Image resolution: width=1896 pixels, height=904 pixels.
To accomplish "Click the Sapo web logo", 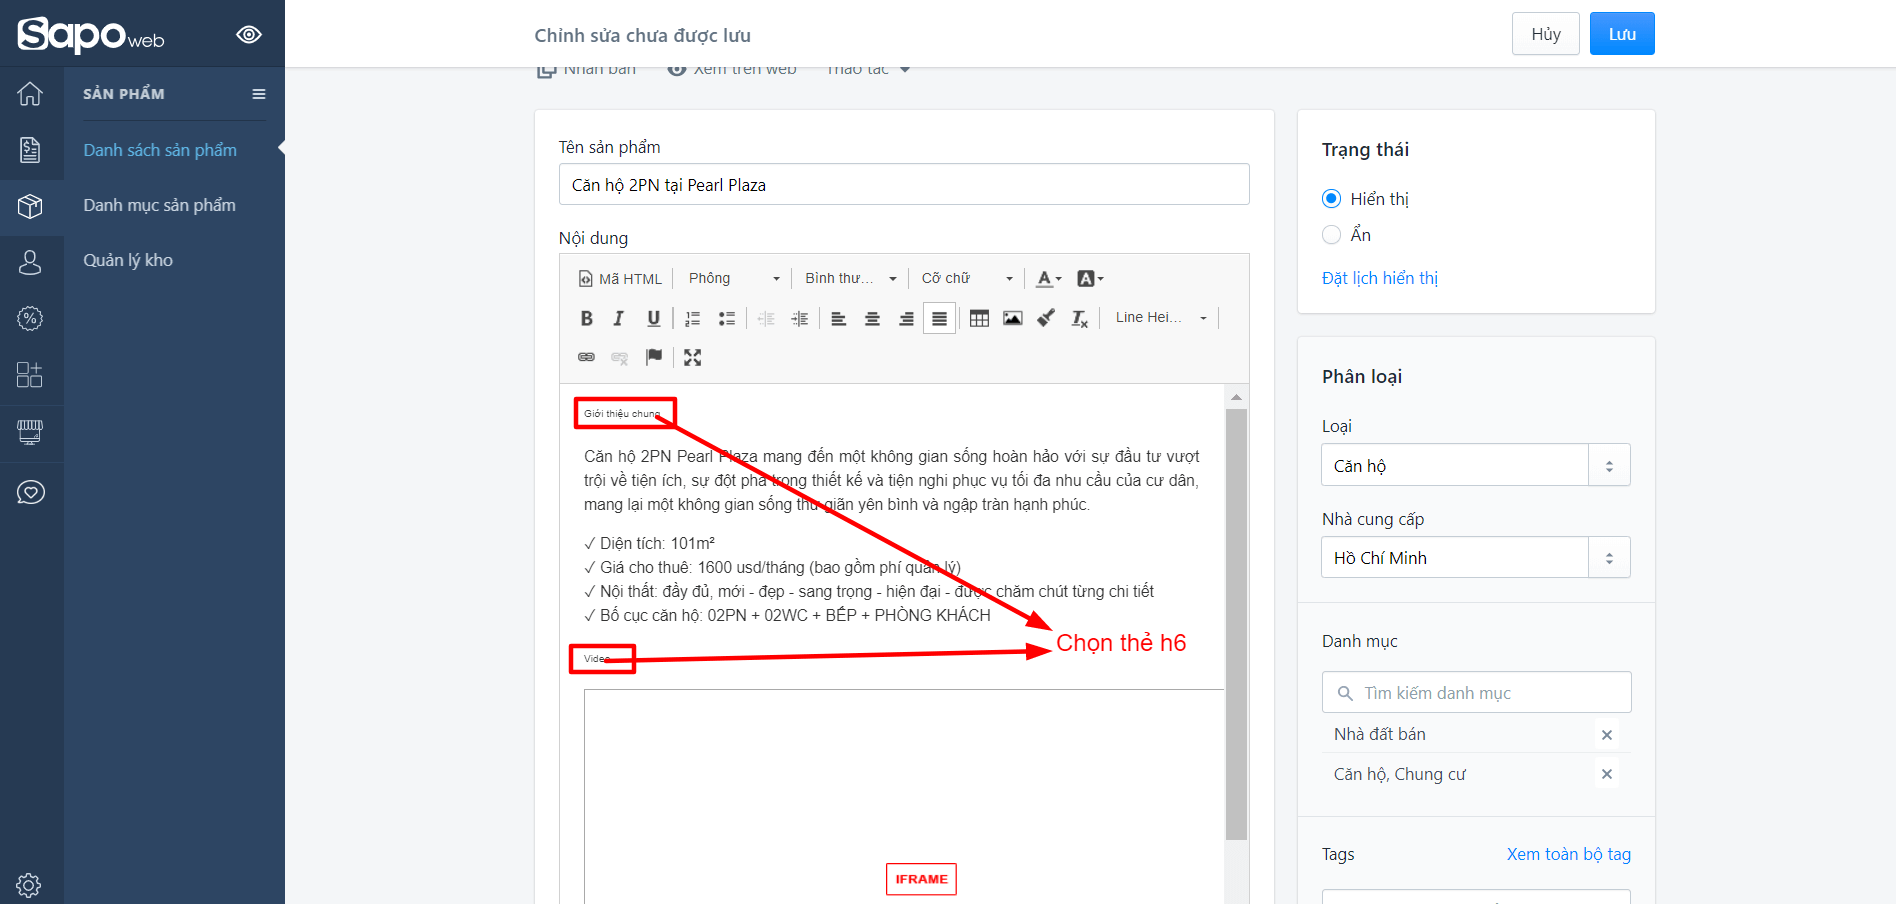I will tap(91, 35).
